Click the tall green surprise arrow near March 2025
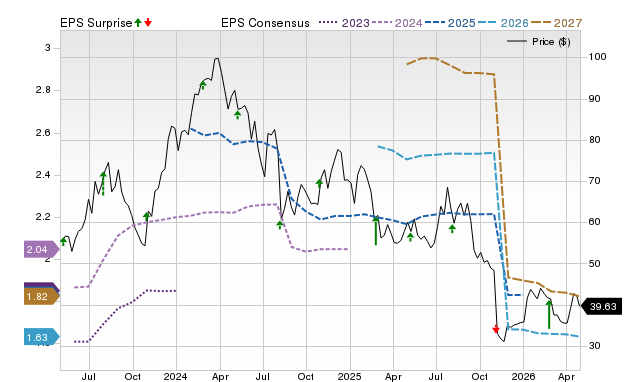 (x=376, y=230)
